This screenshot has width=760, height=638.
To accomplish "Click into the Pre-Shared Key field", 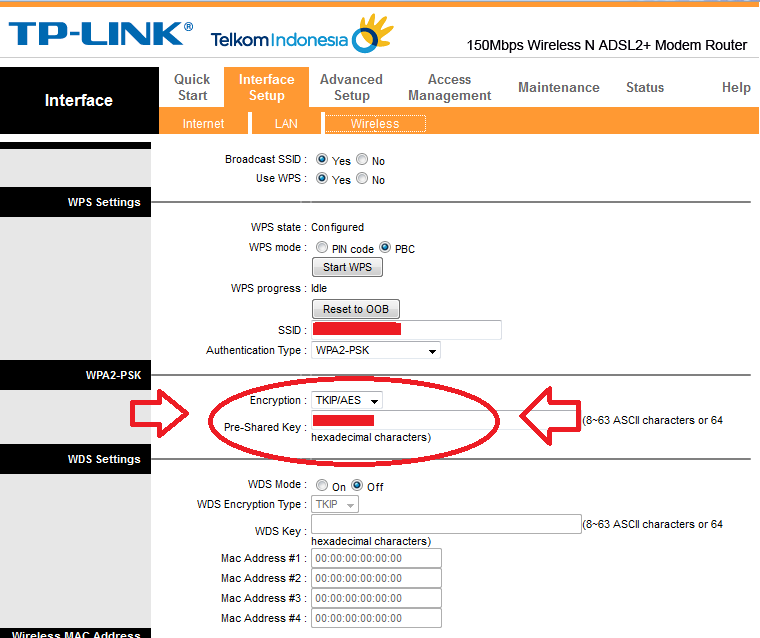I will coord(446,420).
